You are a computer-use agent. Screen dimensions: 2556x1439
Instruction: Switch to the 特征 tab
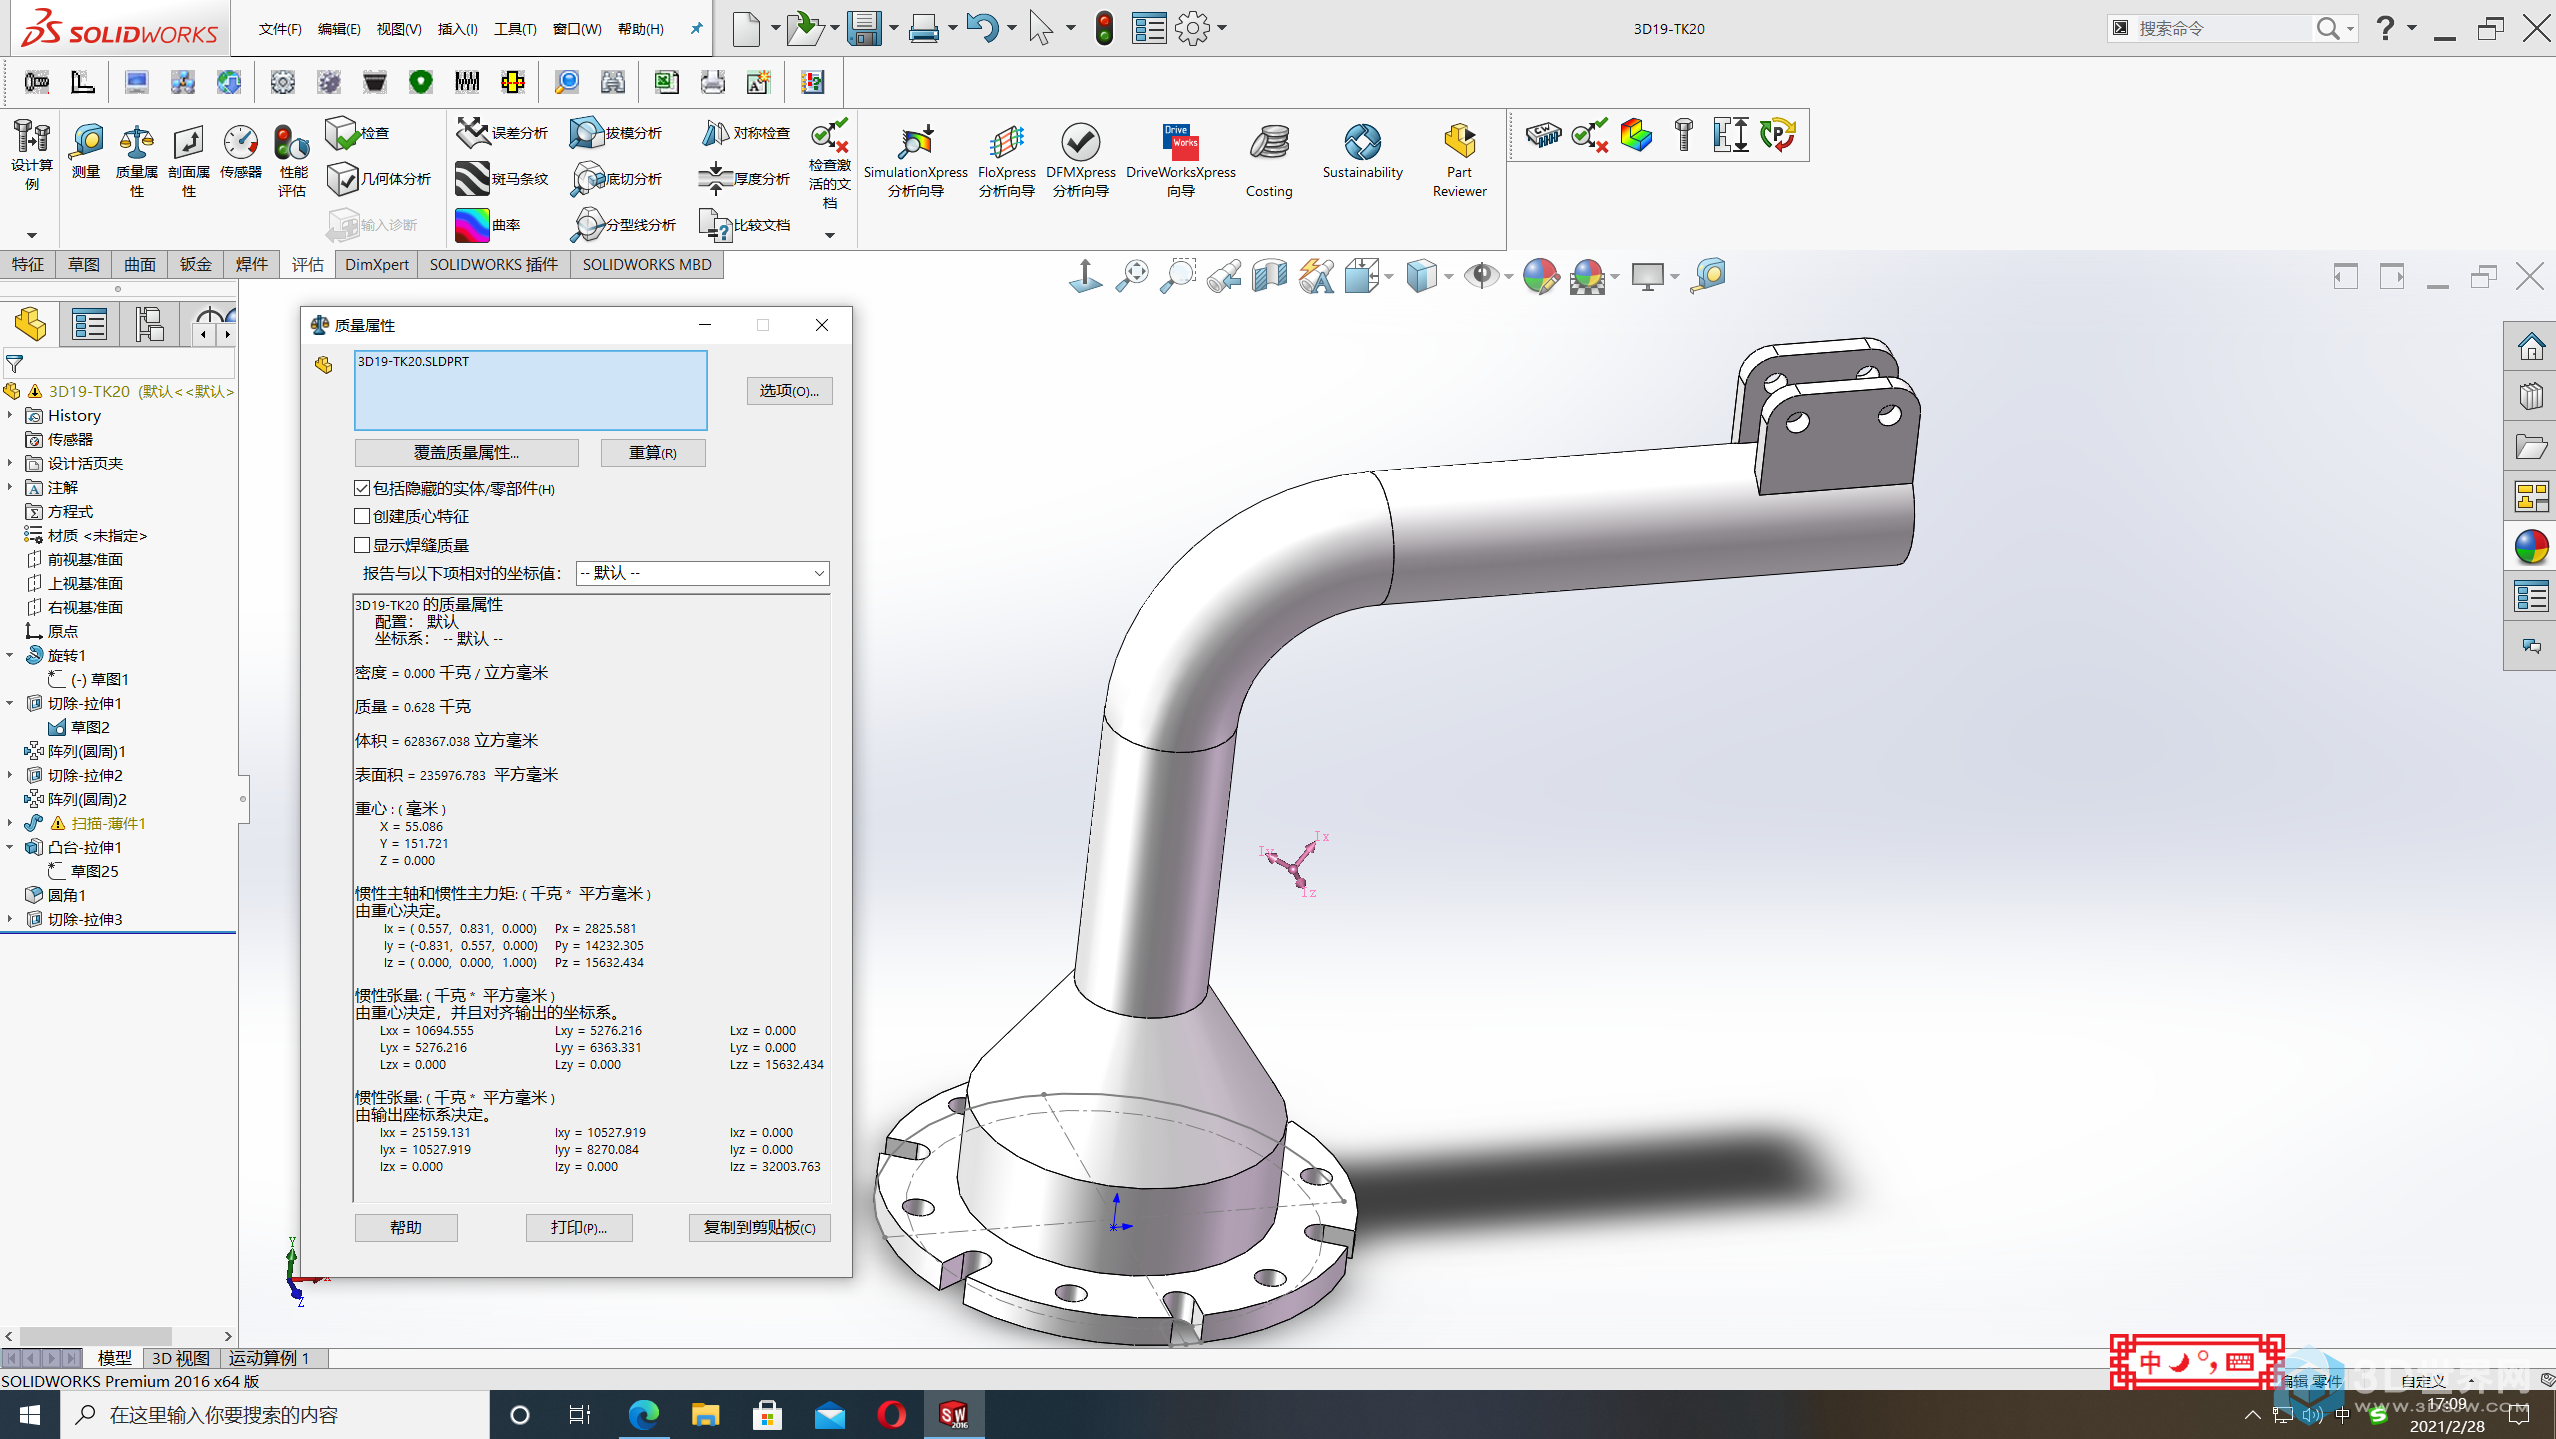28,264
